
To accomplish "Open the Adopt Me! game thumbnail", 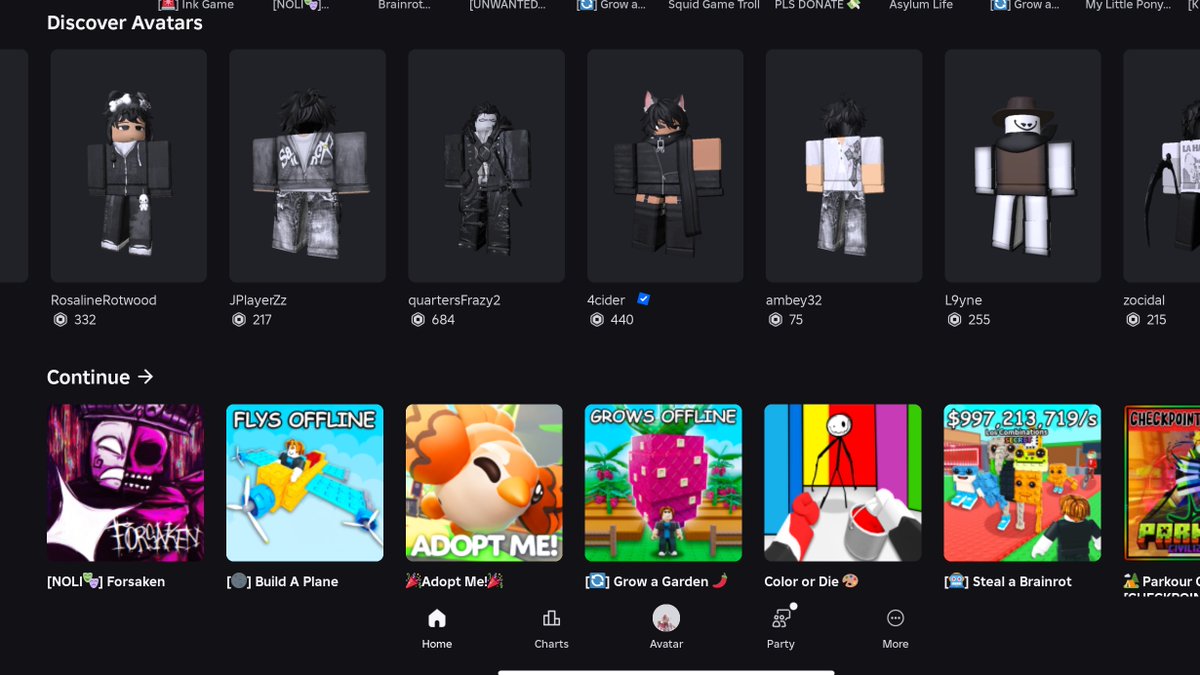I will click(x=484, y=482).
